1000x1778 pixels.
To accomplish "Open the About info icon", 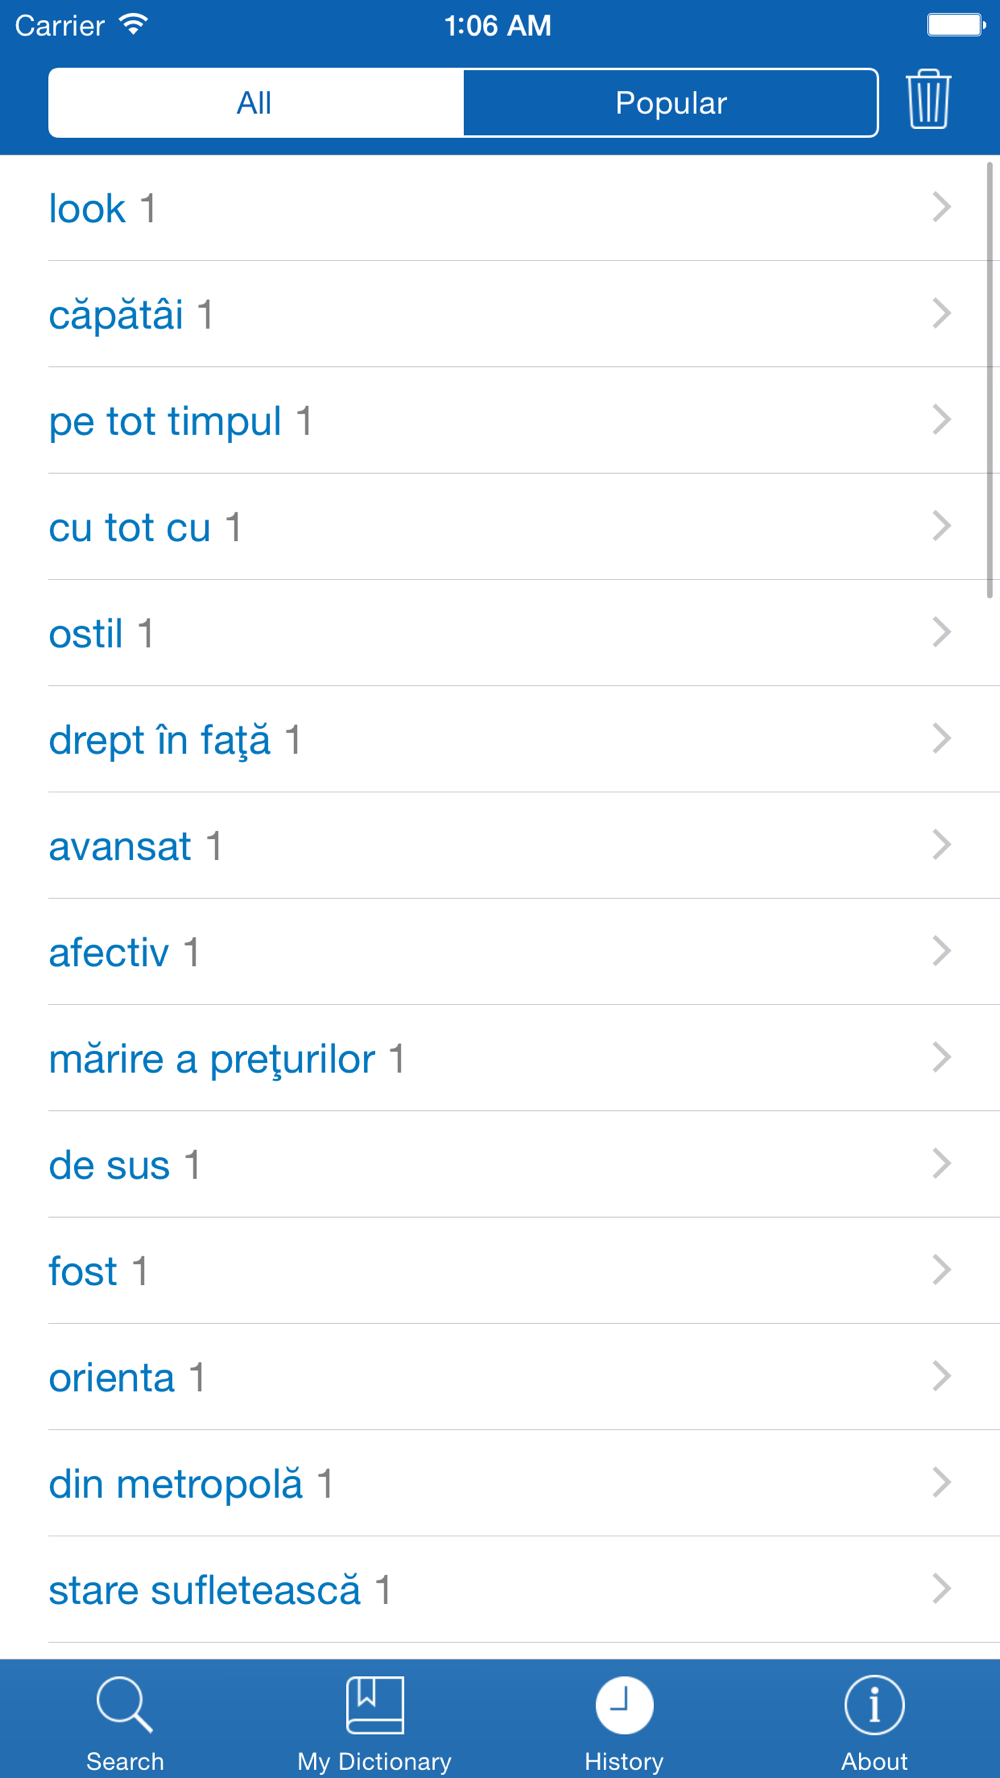I will coord(874,1704).
